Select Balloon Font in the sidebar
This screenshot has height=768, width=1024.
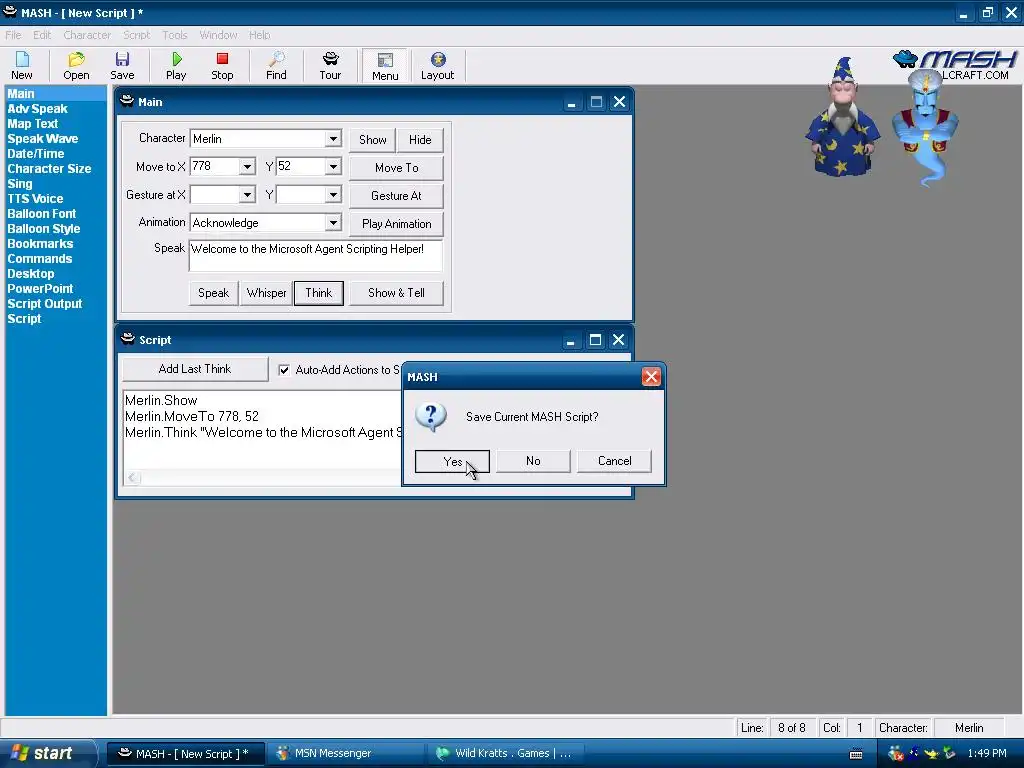pos(41,214)
